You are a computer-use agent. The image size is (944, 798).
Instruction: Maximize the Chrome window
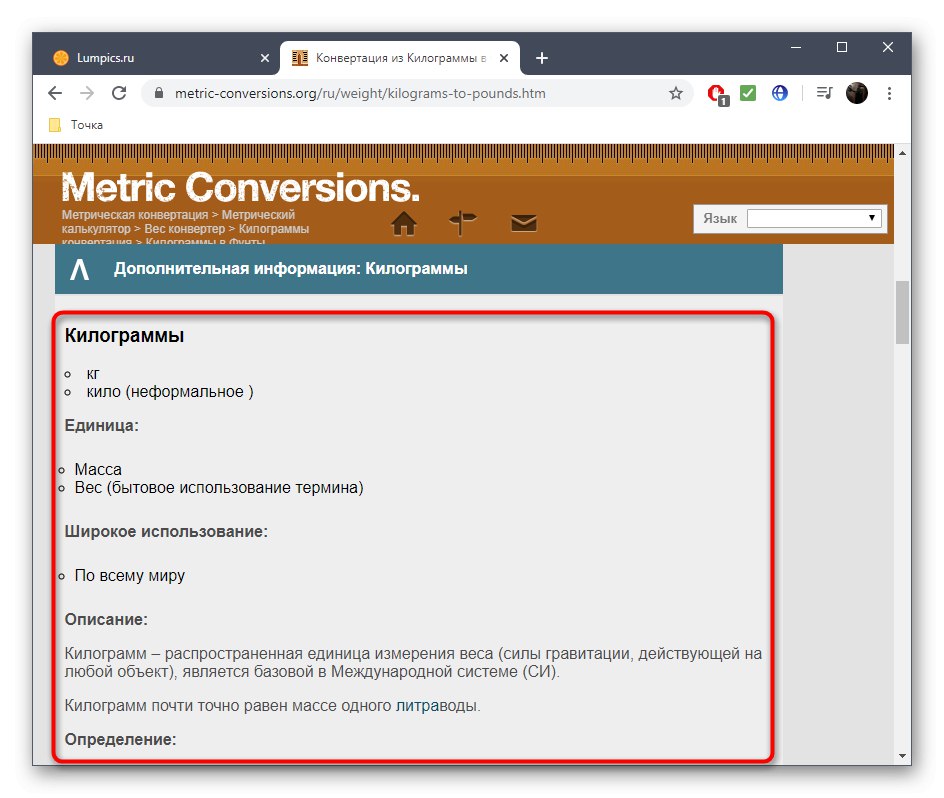[x=842, y=47]
